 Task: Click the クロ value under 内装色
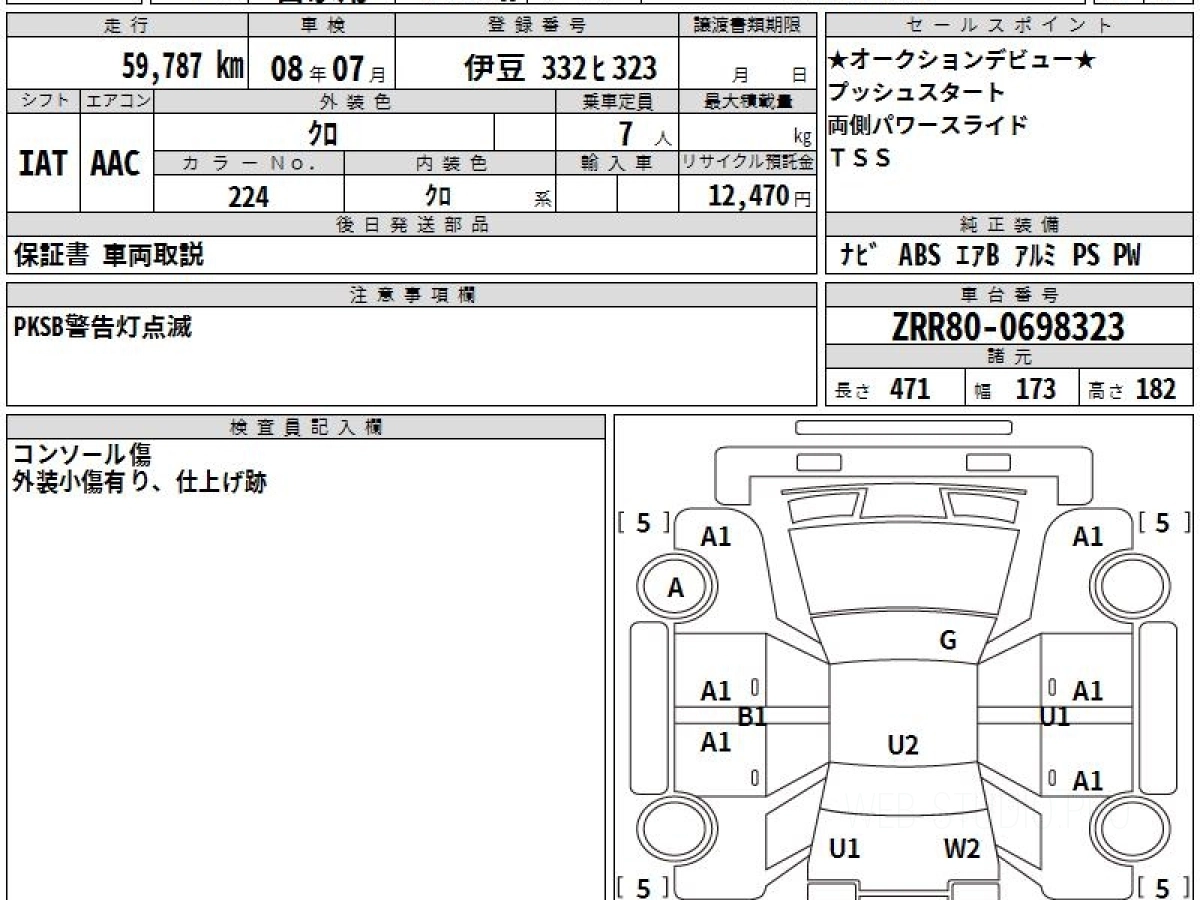[x=438, y=195]
